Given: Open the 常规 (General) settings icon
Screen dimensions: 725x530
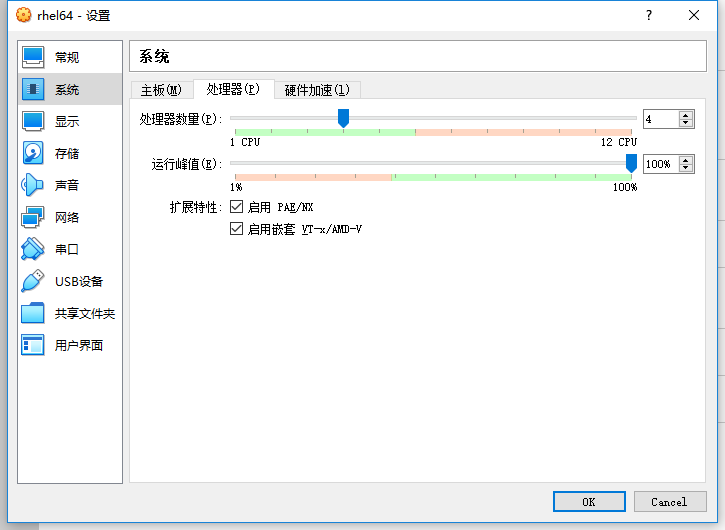Looking at the screenshot, I should 34,57.
